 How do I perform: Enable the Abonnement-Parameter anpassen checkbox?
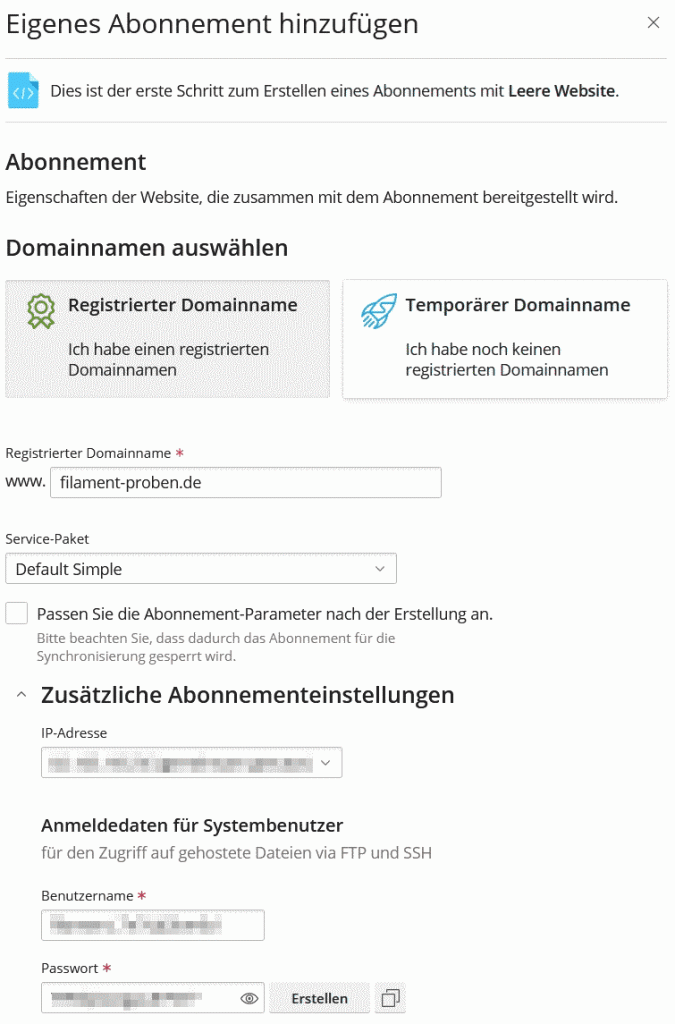coord(17,613)
